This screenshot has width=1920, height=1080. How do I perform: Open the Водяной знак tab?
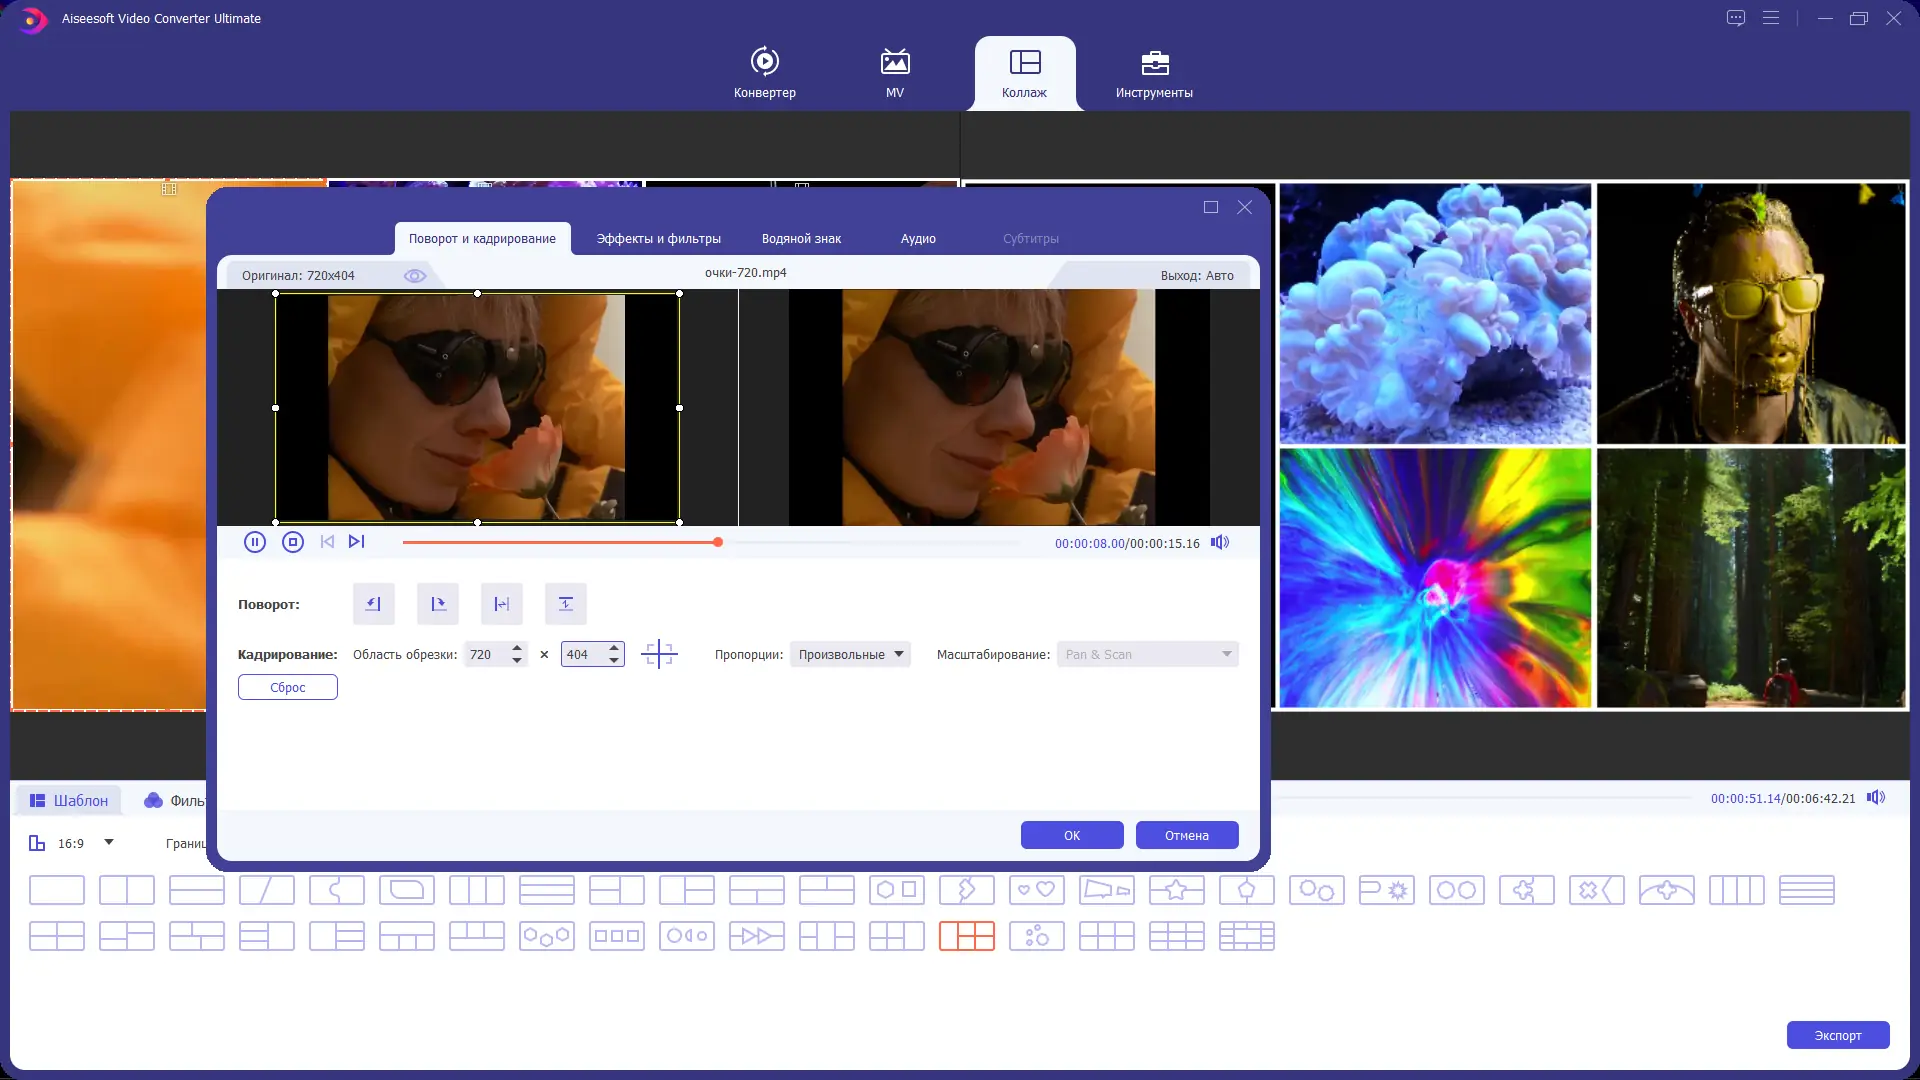click(x=801, y=238)
